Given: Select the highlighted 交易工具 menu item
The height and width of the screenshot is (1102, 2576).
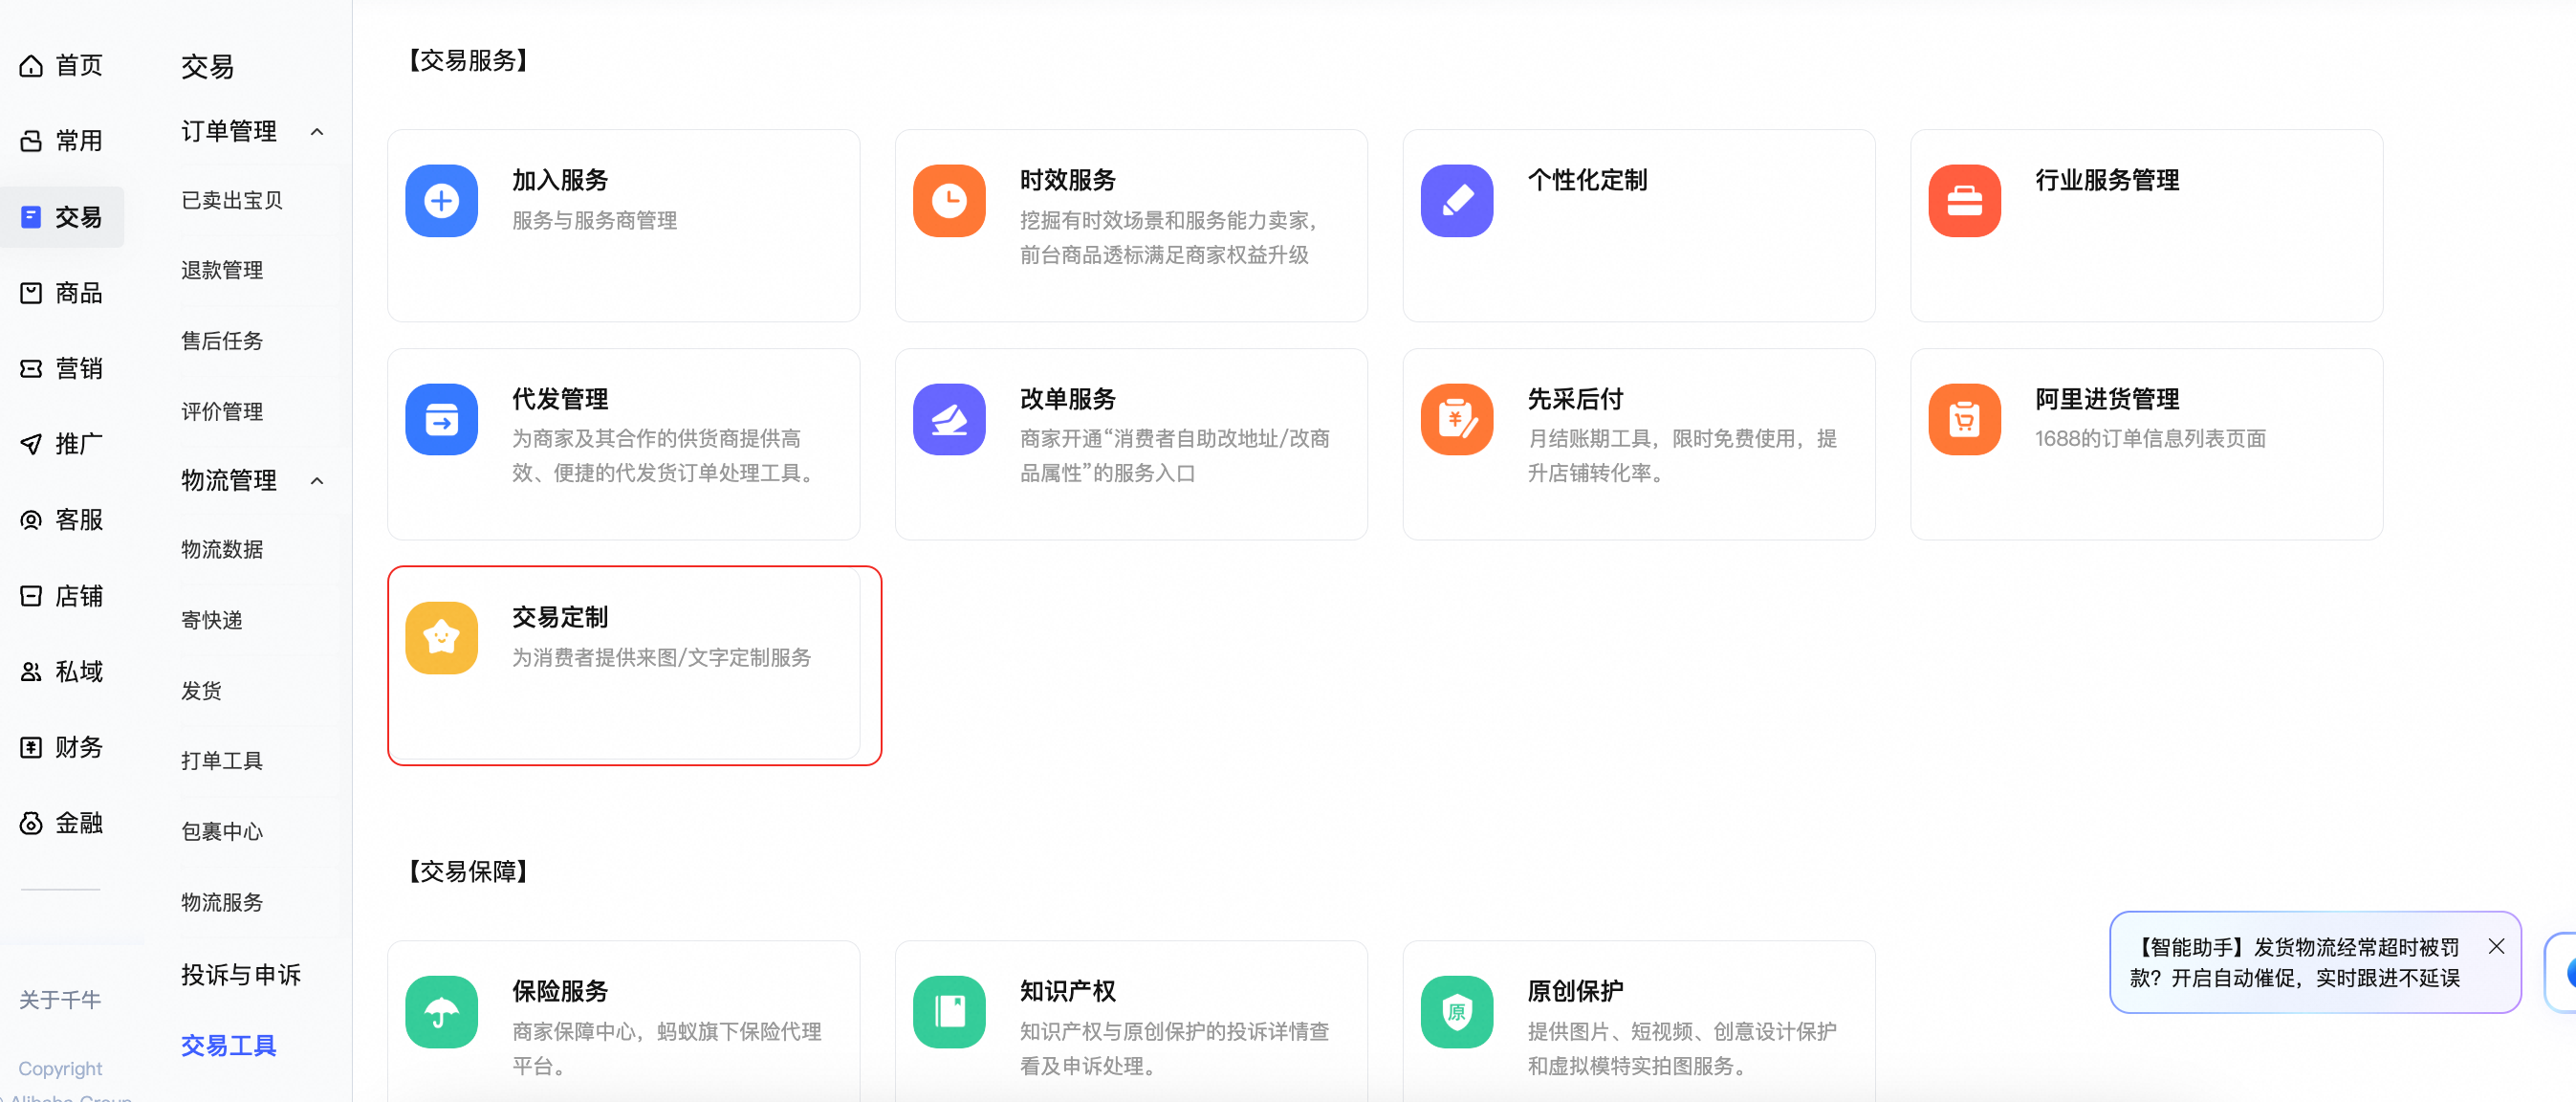Looking at the screenshot, I should tap(229, 1046).
